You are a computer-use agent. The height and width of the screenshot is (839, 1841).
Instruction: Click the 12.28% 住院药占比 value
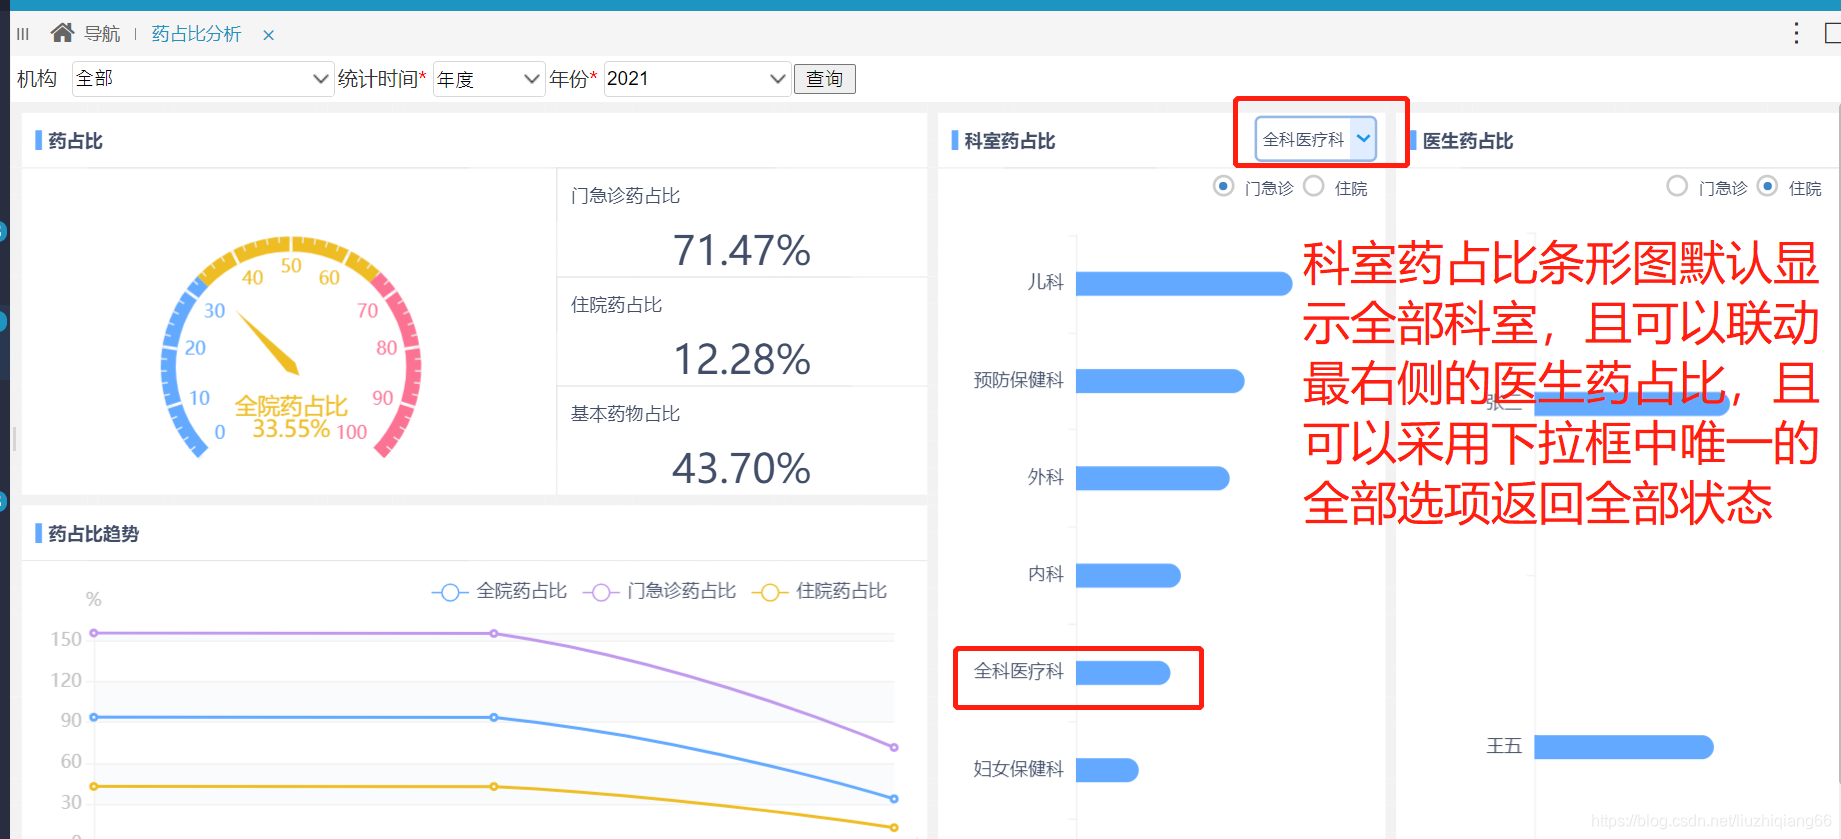pyautogui.click(x=741, y=359)
